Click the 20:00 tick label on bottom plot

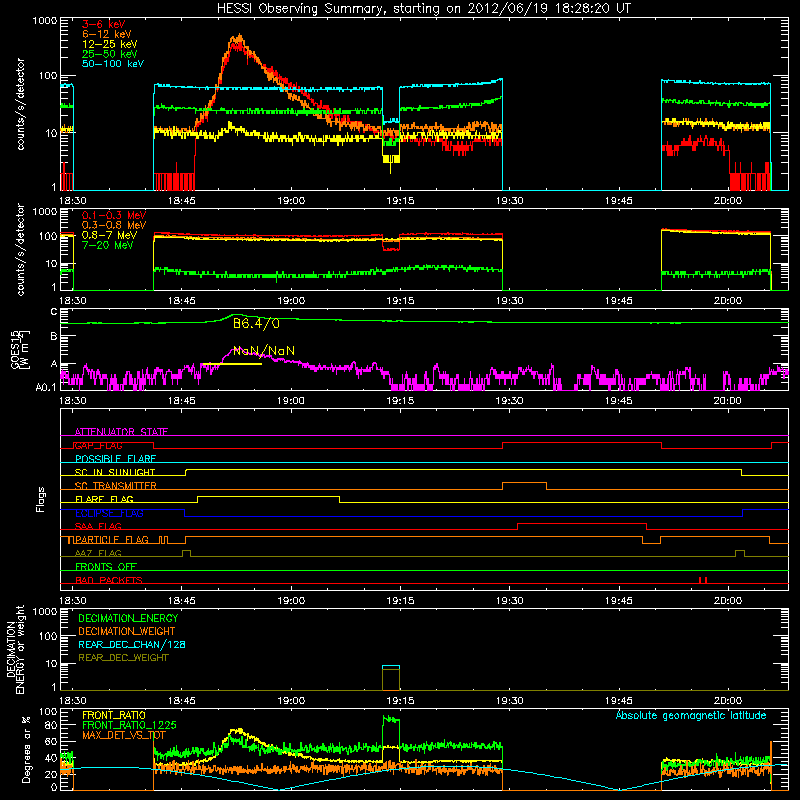click(728, 701)
